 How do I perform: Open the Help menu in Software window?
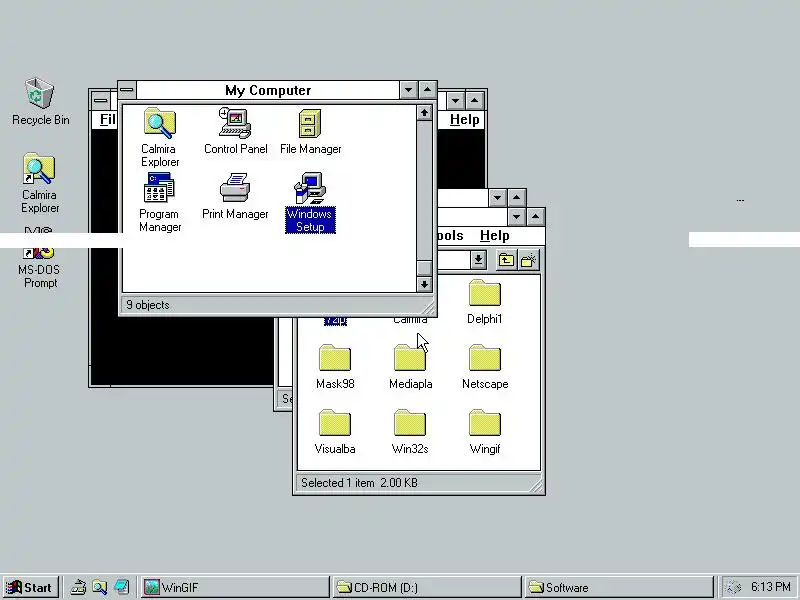point(494,236)
